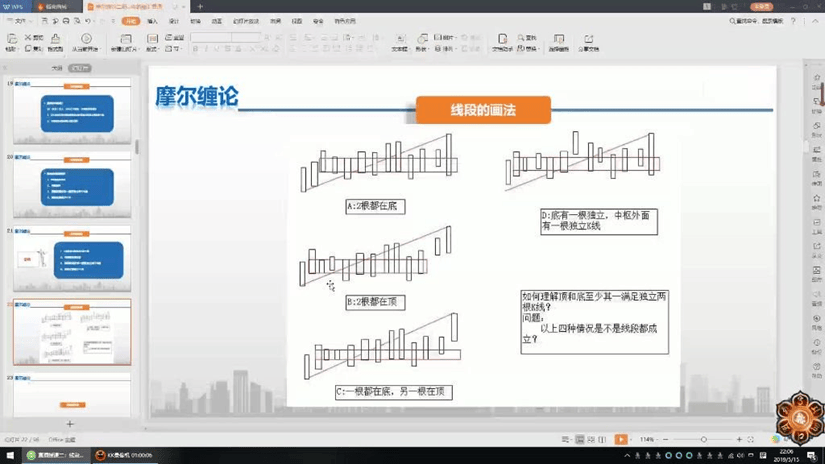Click the Paste icon in the ribbon
825x464 pixels.
point(12,40)
